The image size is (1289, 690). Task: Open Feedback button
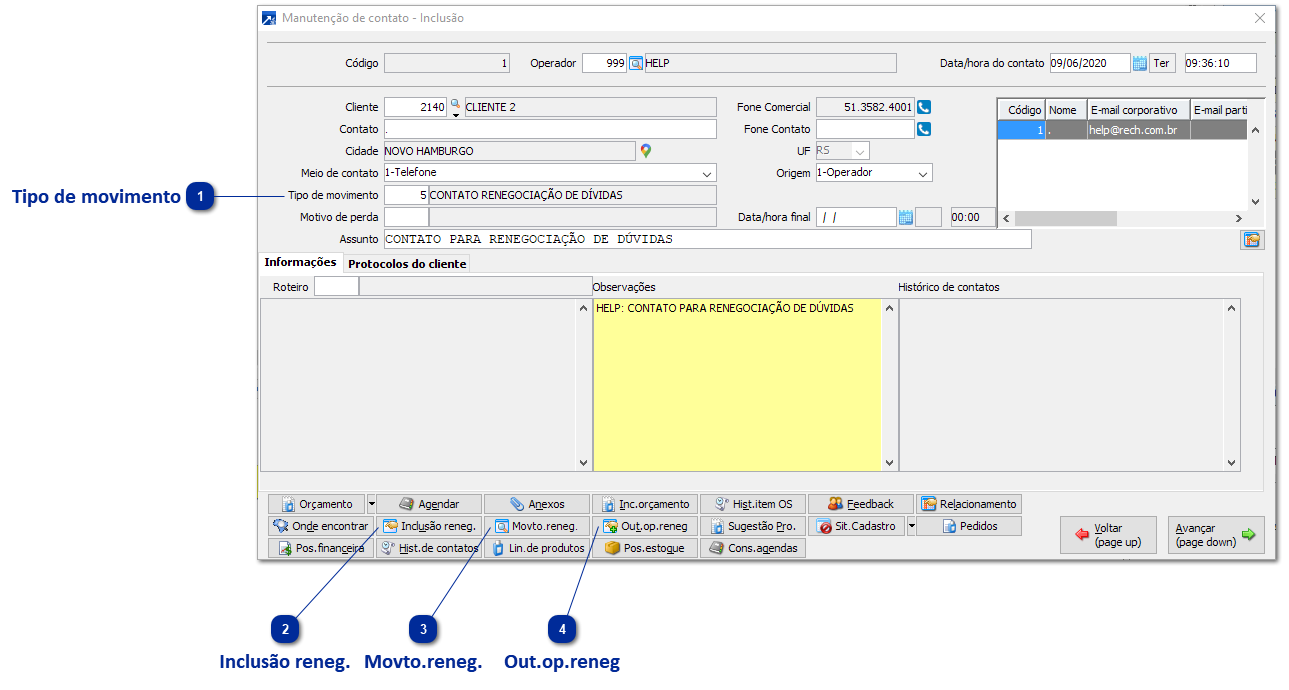861,504
